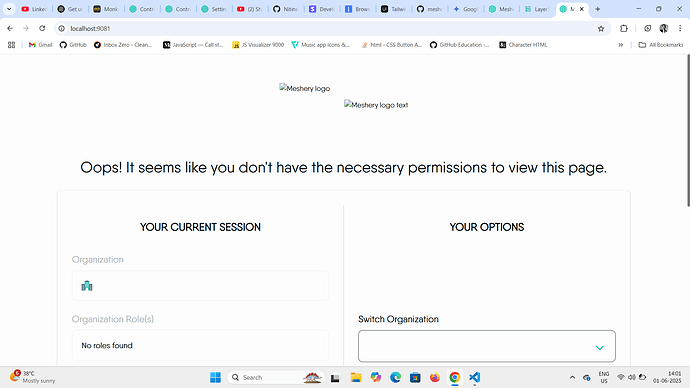The width and height of the screenshot is (690, 388).
Task: Open the Google apps grid bookmark icon
Action: [11, 45]
